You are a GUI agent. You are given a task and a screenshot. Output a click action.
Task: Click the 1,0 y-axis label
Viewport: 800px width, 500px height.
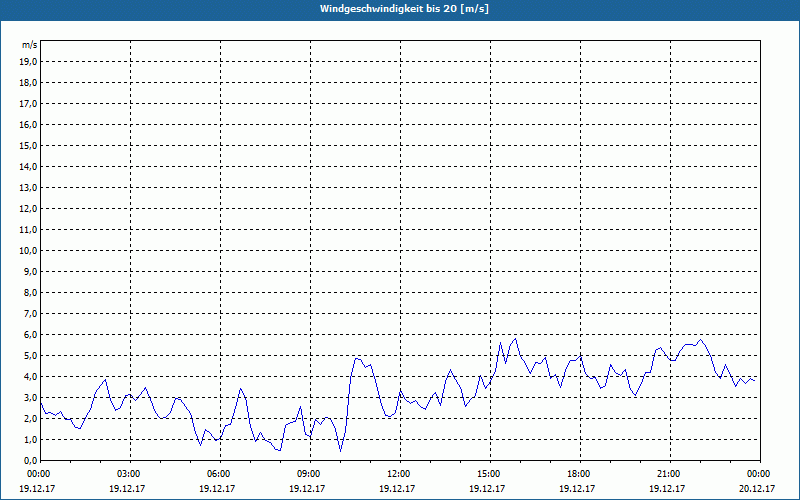coord(31,440)
